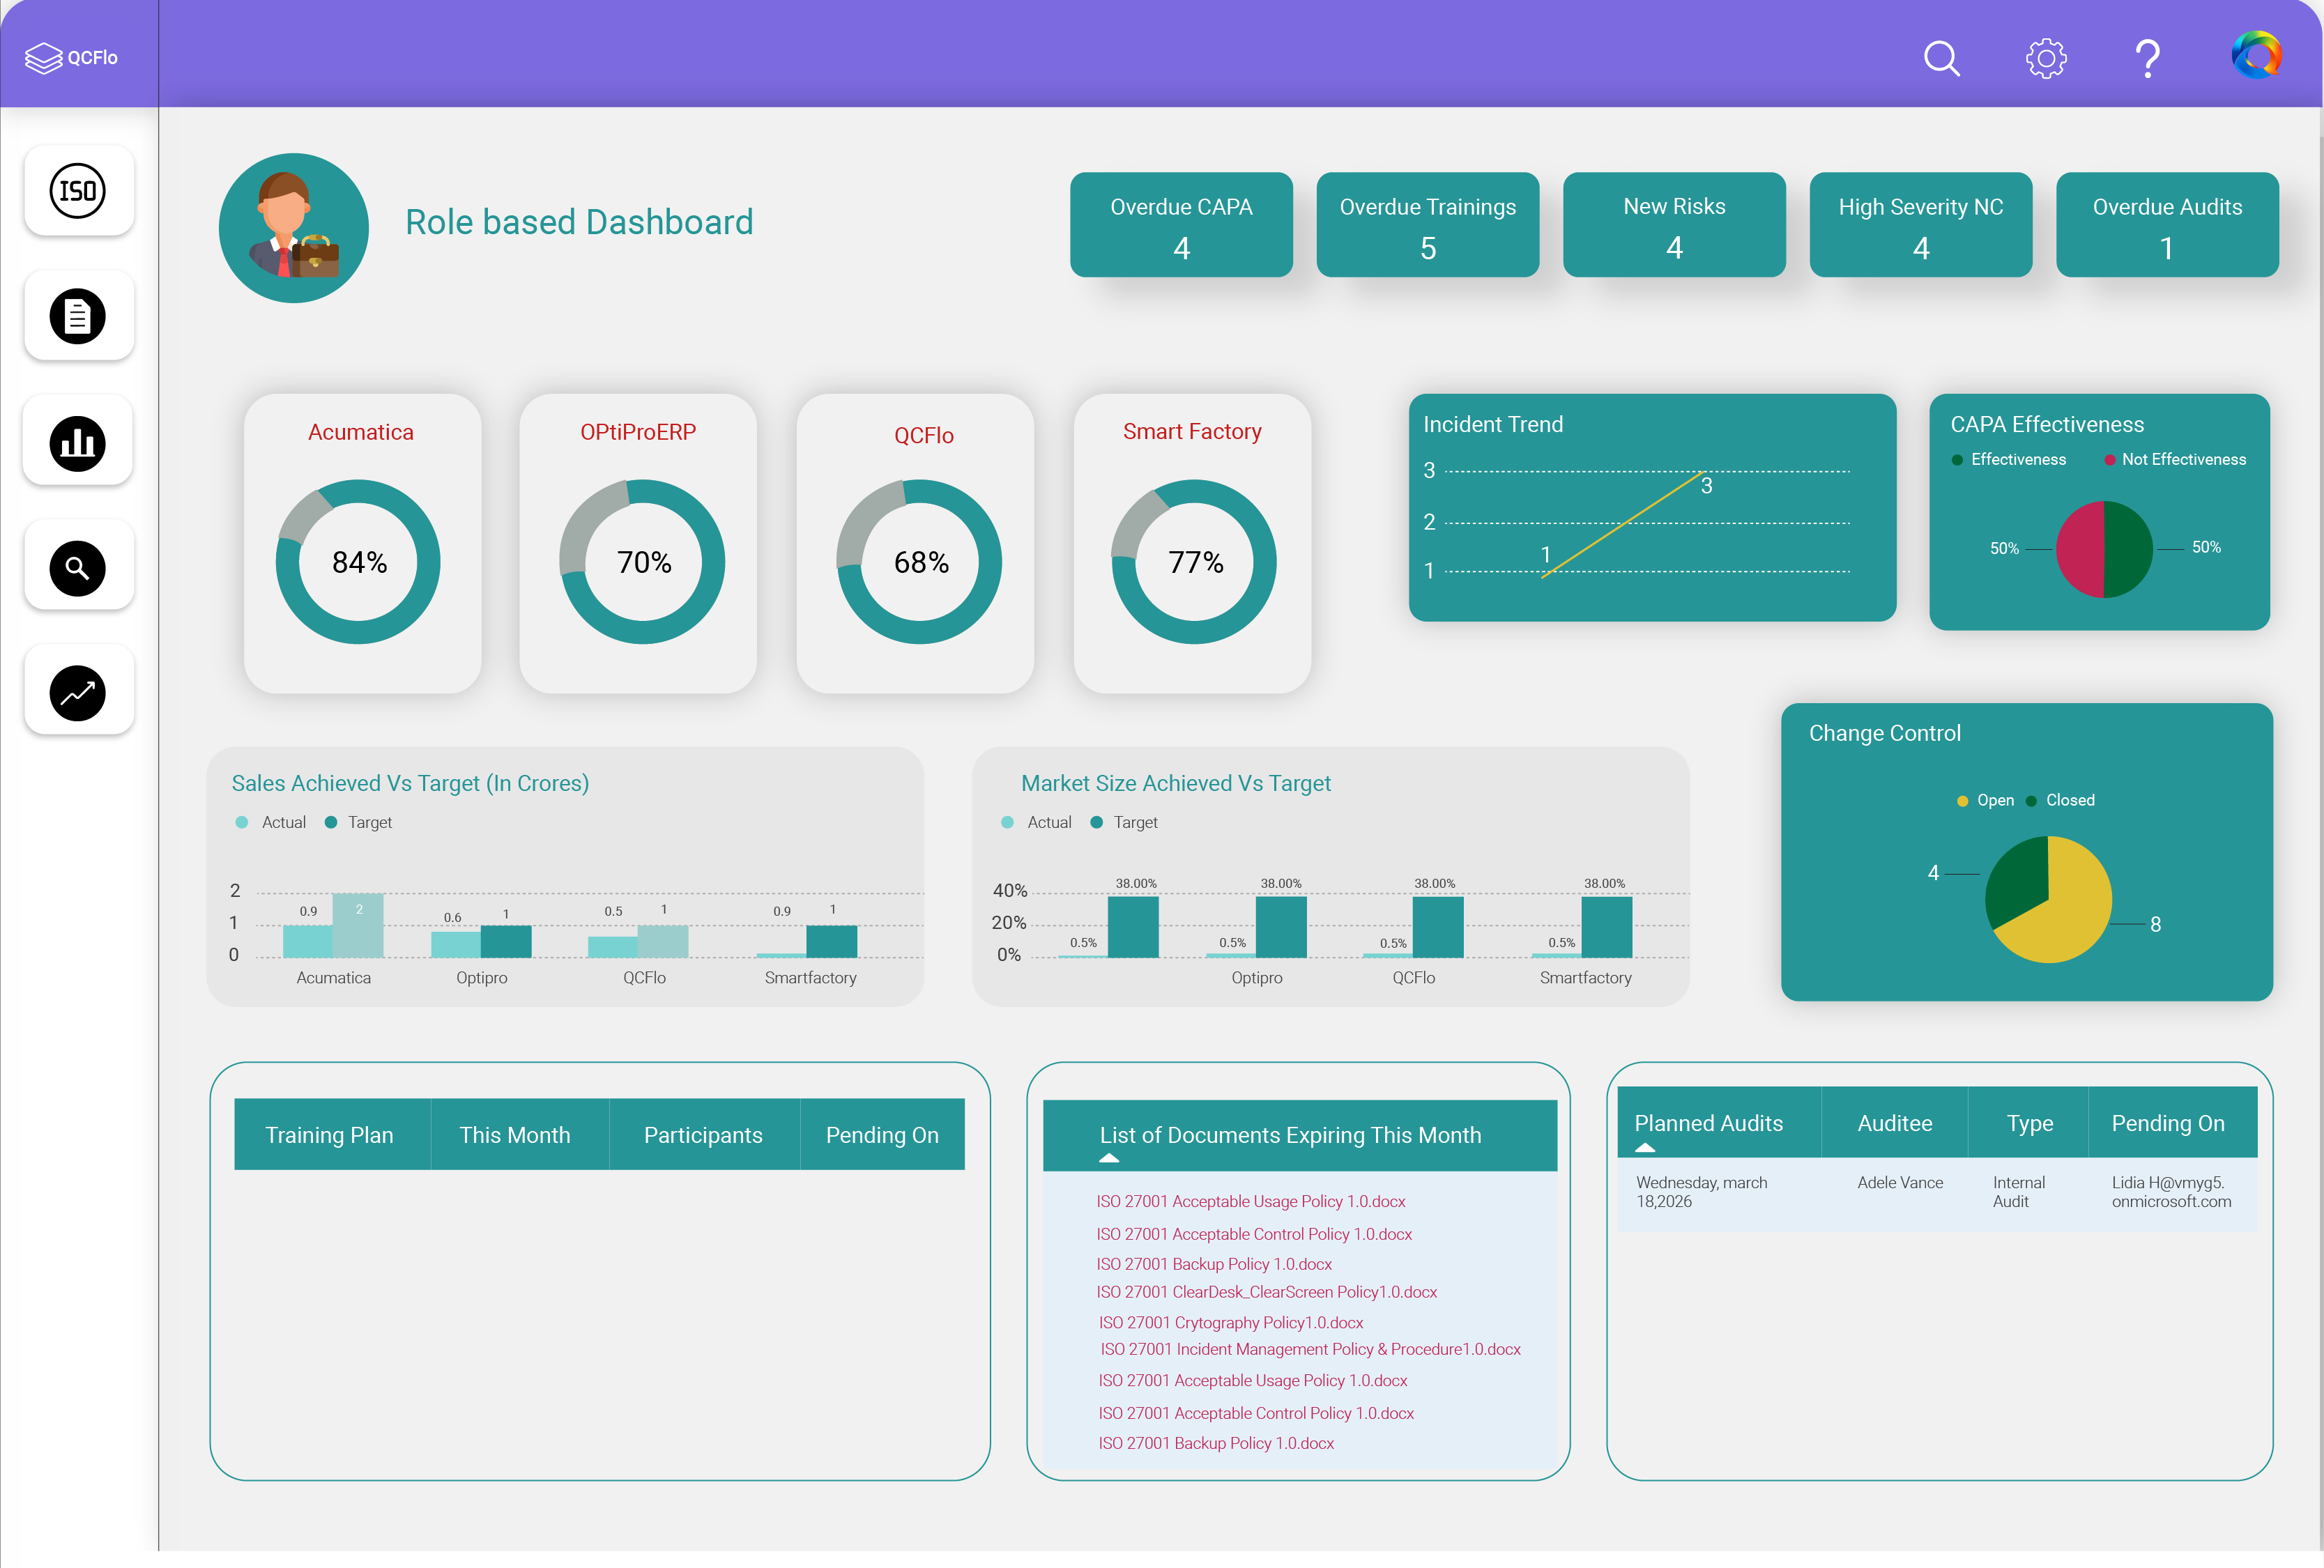Open ISO 27001 Incident Management Policy & Procedure1.0.docx

point(1311,1350)
